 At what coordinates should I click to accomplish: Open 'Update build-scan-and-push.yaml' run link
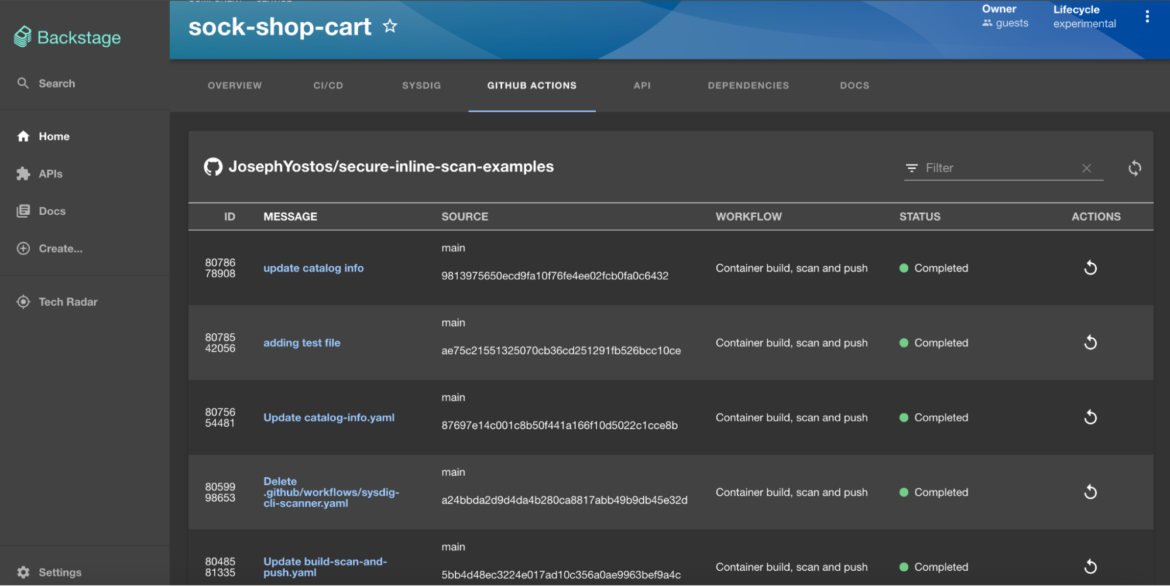325,567
